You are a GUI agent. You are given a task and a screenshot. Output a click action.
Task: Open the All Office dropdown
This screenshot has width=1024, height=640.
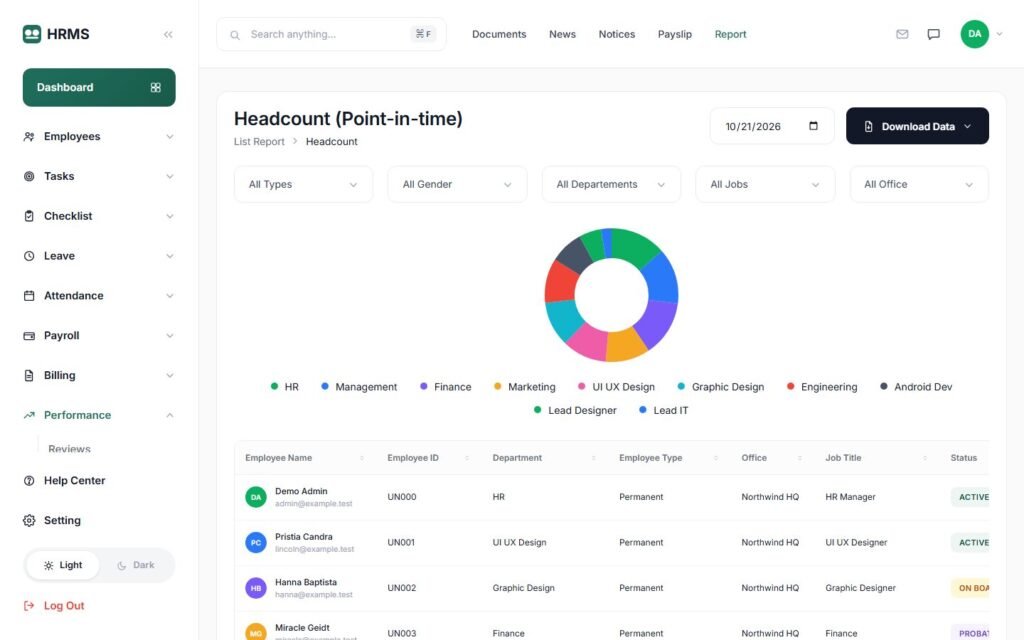[919, 185]
